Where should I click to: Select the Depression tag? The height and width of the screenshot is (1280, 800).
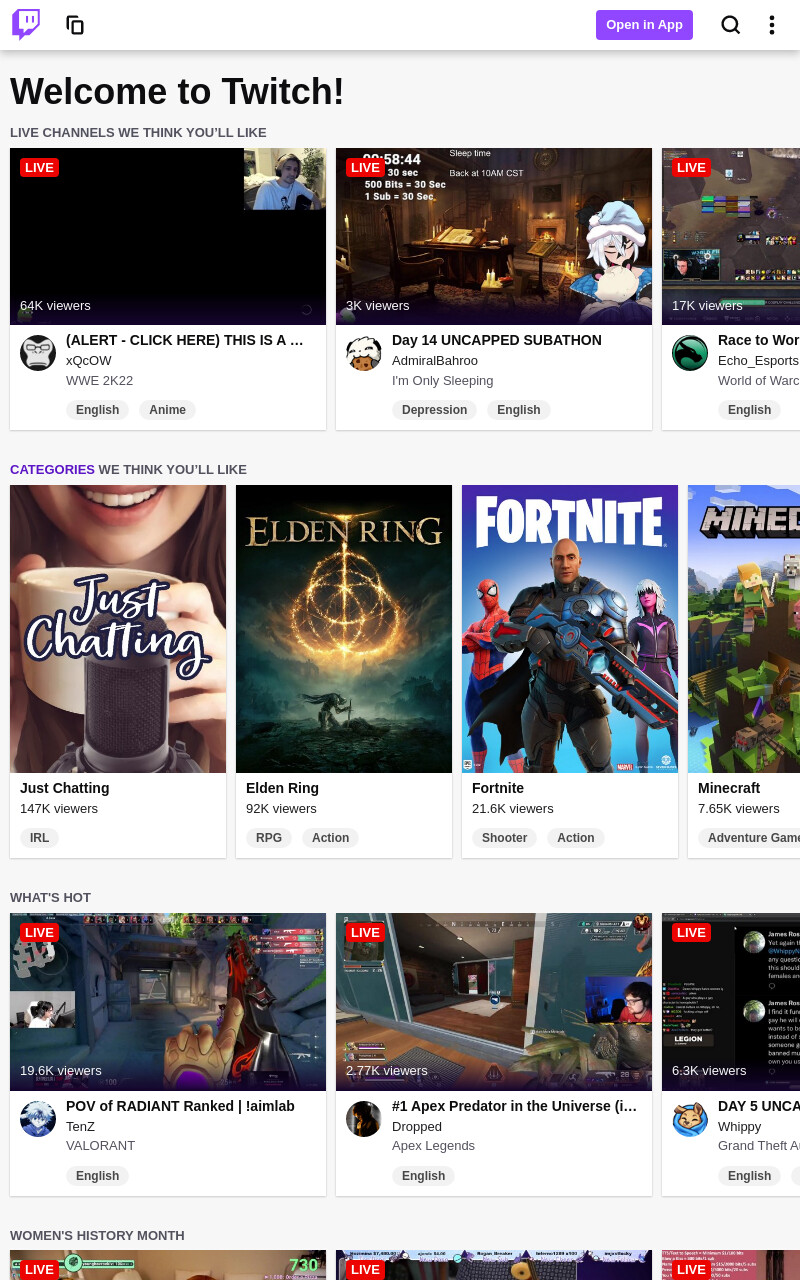435,410
